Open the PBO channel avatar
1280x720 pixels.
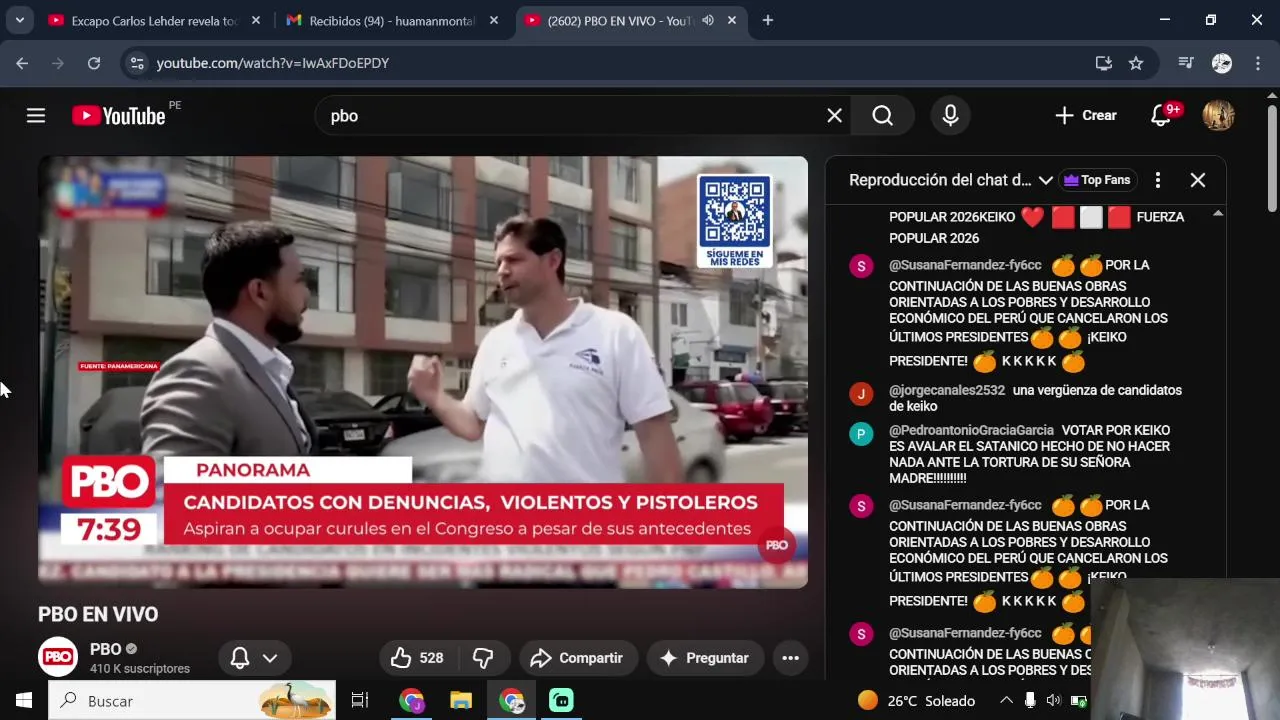click(58, 657)
